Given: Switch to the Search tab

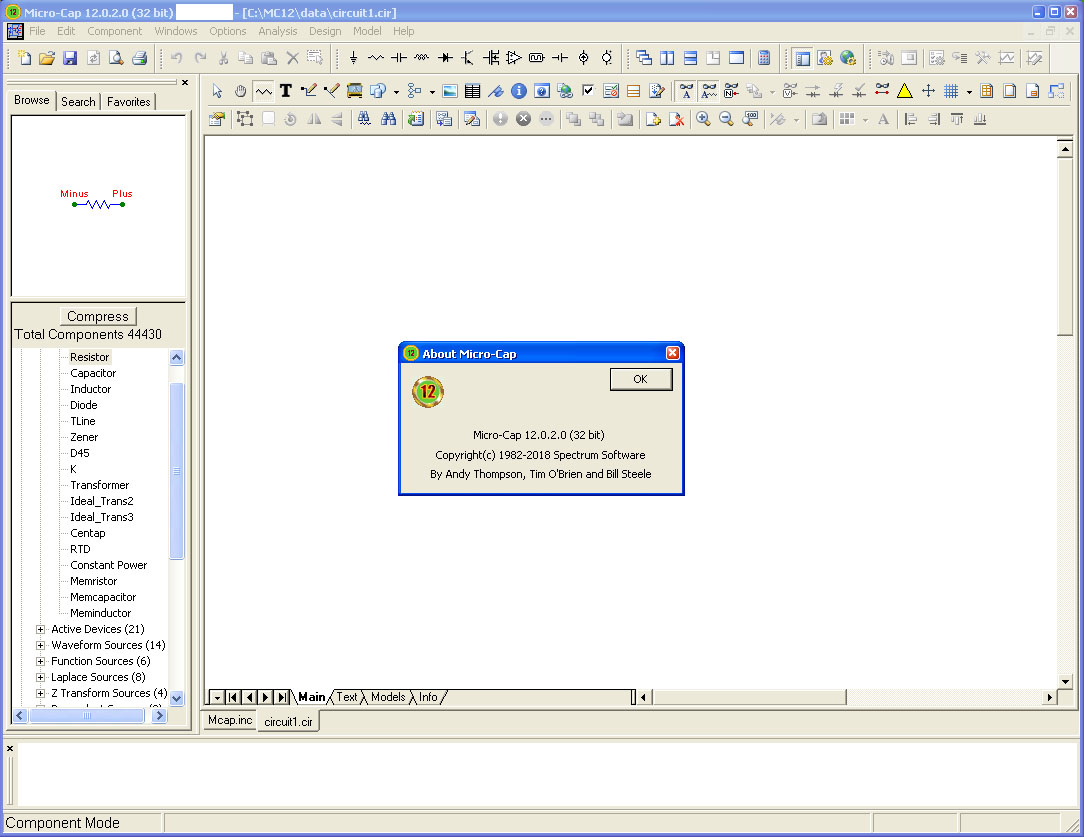Looking at the screenshot, I should point(78,102).
